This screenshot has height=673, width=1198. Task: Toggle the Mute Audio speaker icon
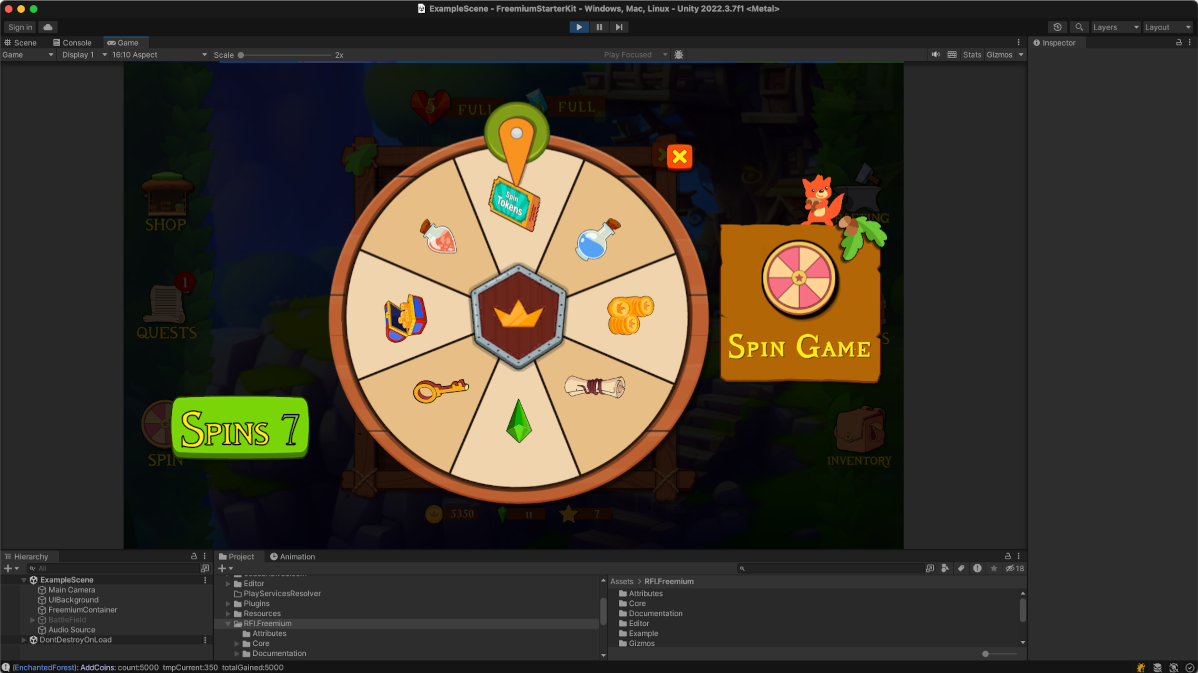pos(935,55)
